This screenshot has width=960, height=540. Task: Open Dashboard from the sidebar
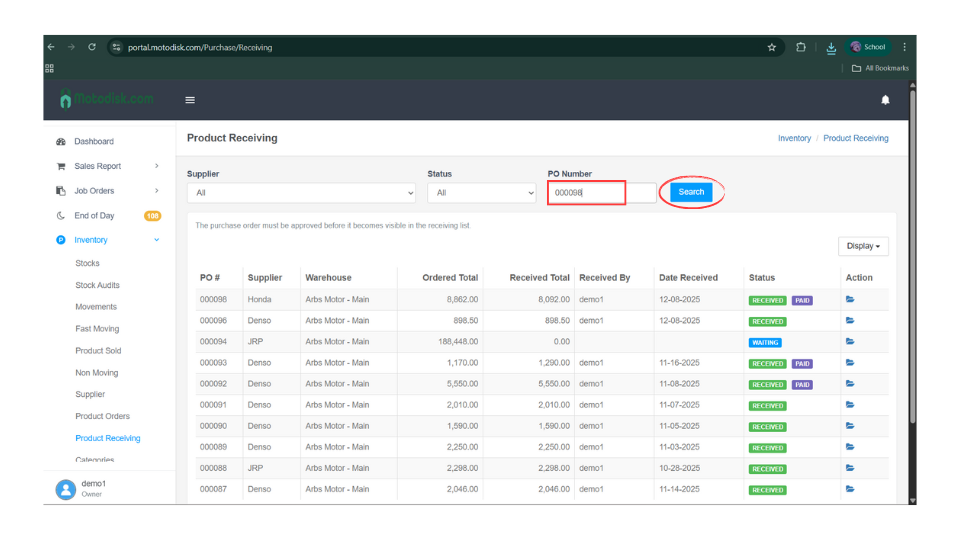[x=94, y=142]
